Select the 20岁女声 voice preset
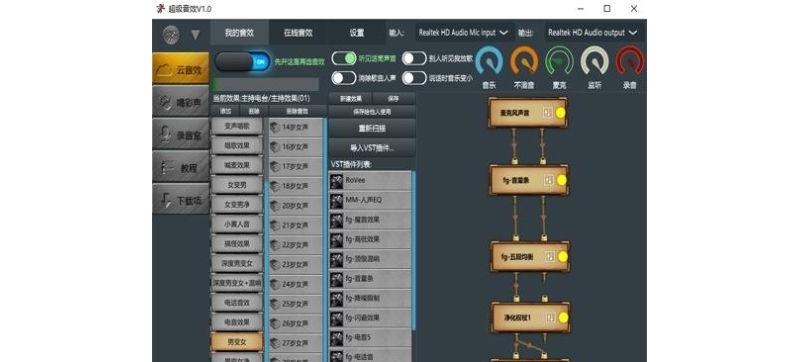This screenshot has width=800, height=362. click(x=296, y=206)
